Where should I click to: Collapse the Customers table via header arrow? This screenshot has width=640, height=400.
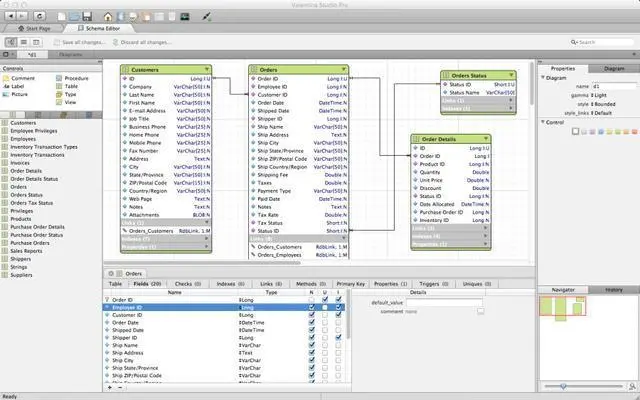pyautogui.click(x=207, y=69)
